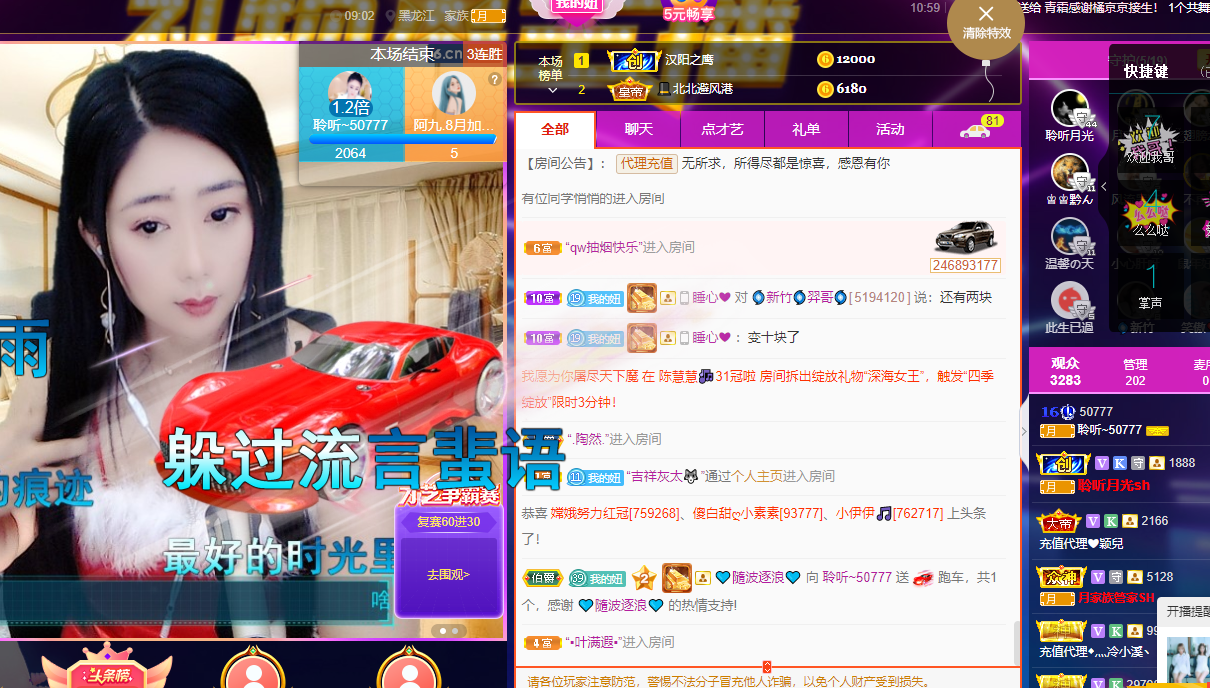The image size is (1210, 688).
Task: Click username 陶然 in chat
Action: point(588,439)
